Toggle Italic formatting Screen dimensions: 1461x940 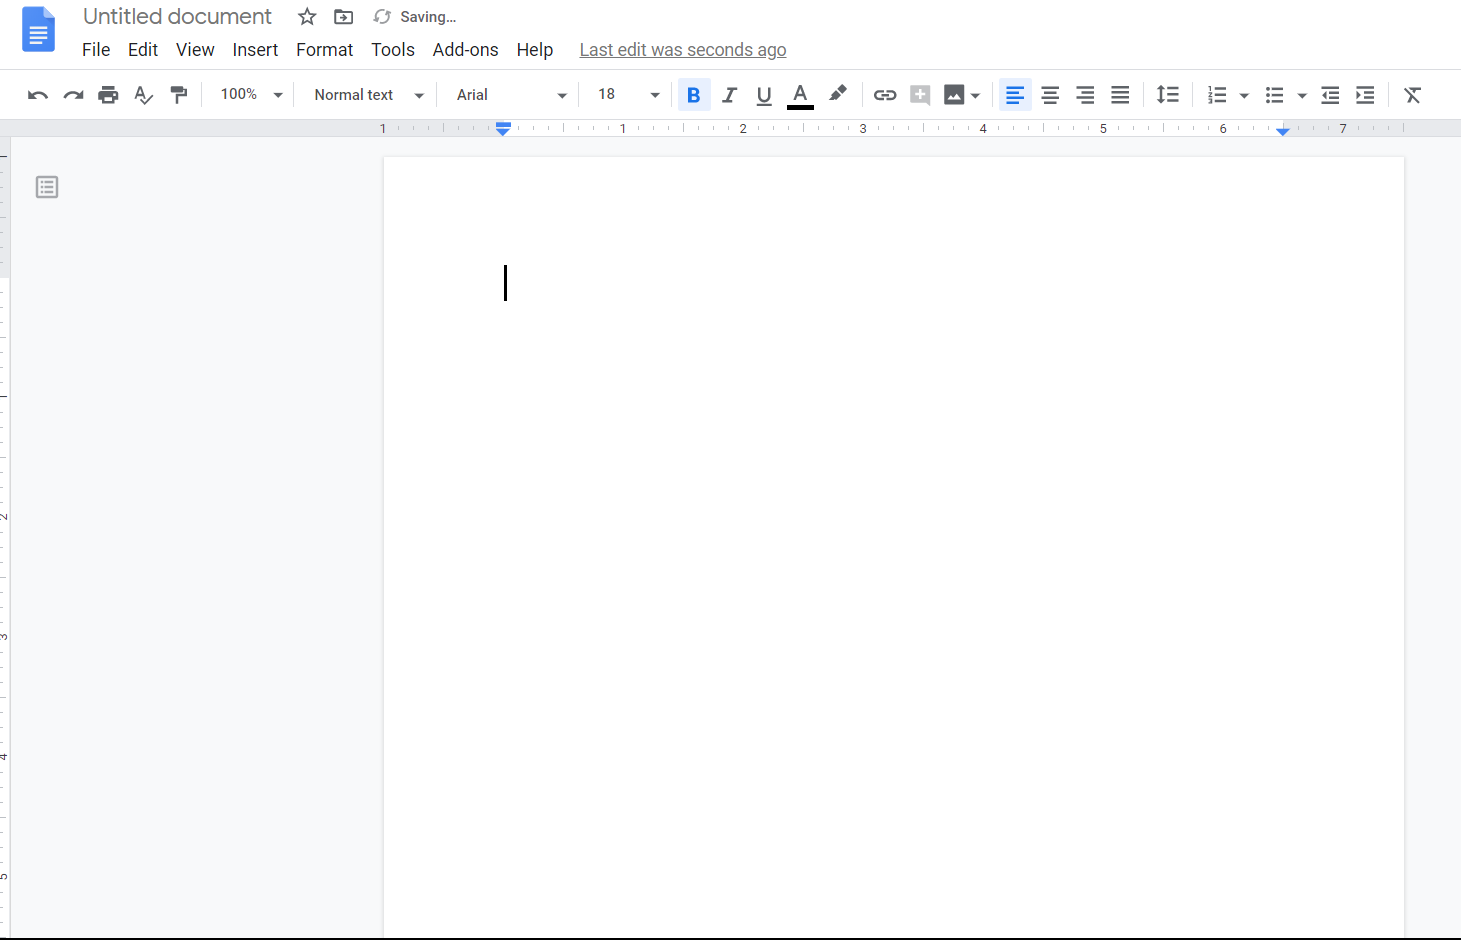(729, 95)
